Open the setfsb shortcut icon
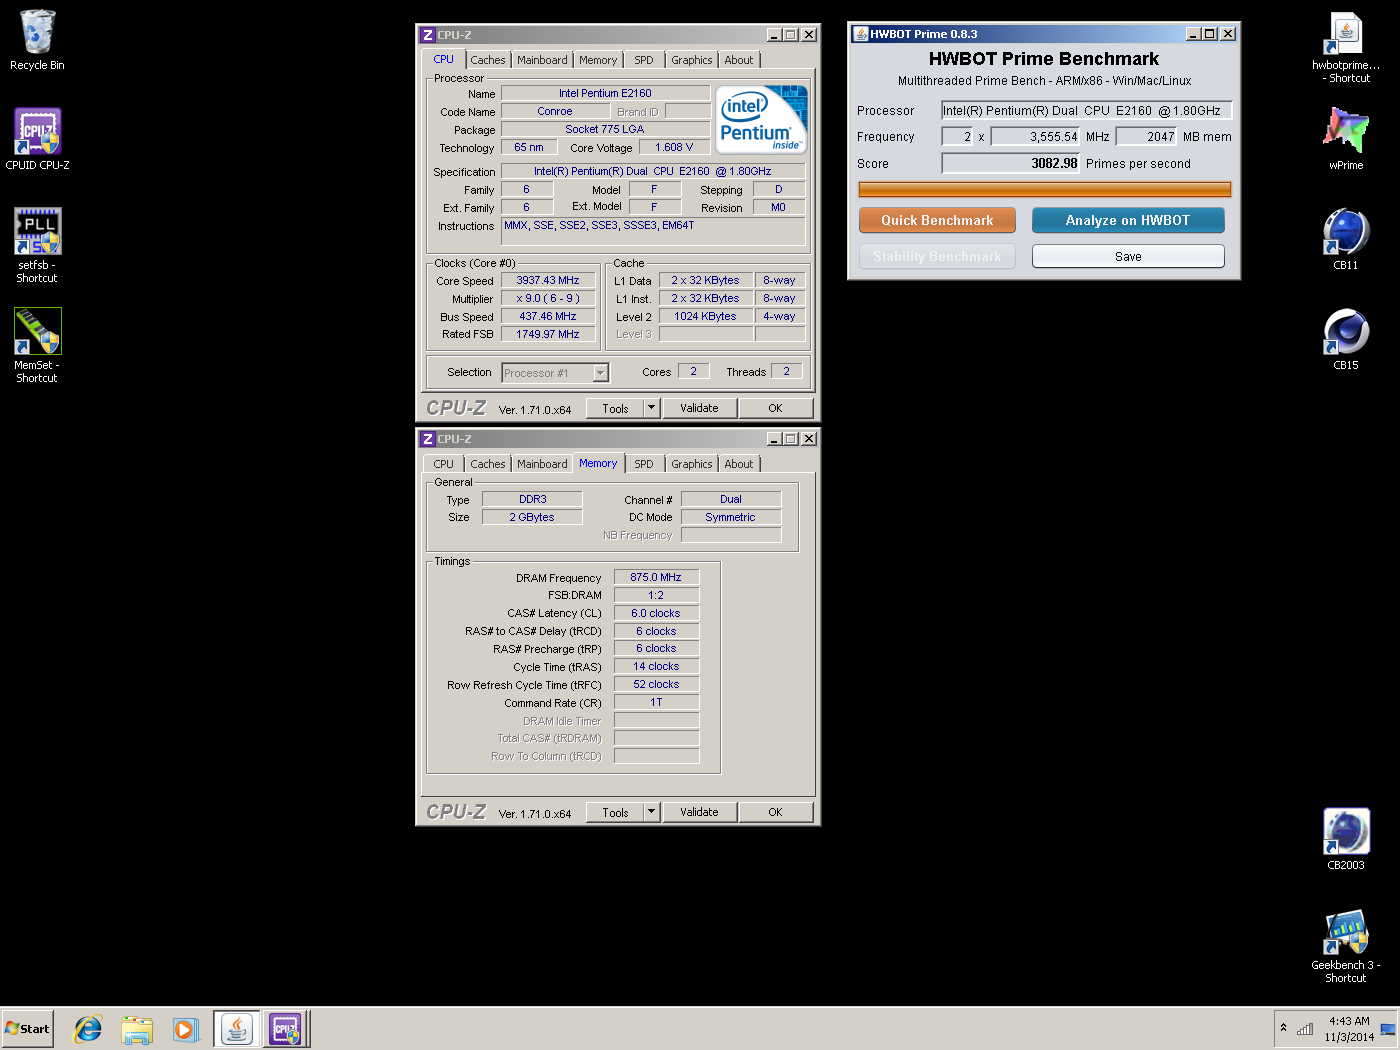The width and height of the screenshot is (1400, 1050). (x=37, y=245)
